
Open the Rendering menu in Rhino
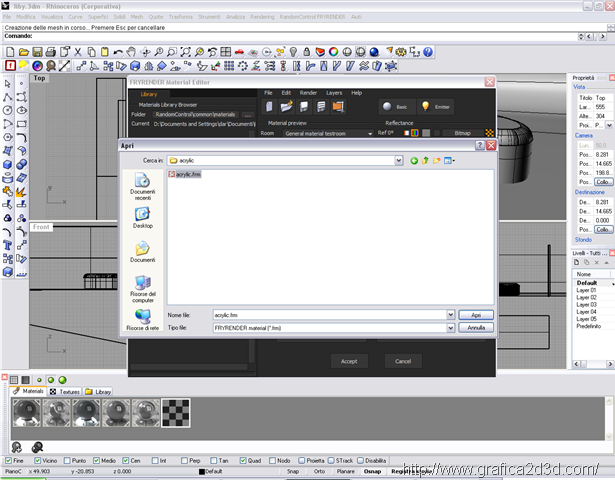pos(262,17)
